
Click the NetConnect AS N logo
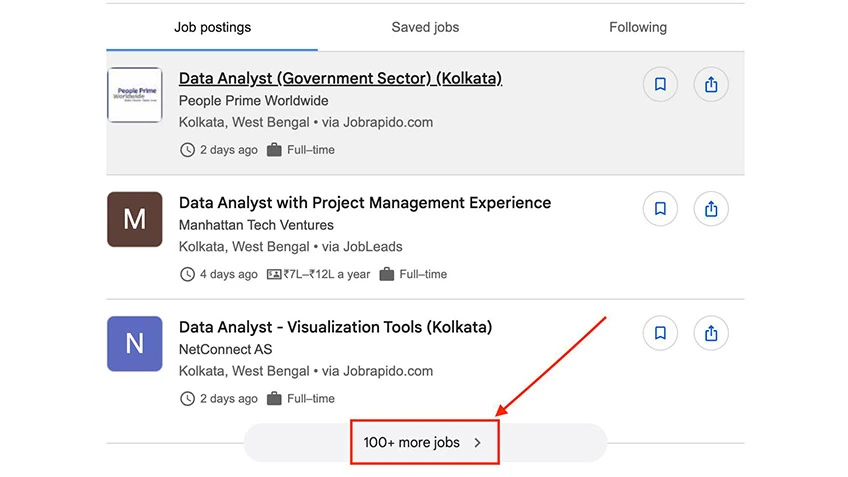135,343
